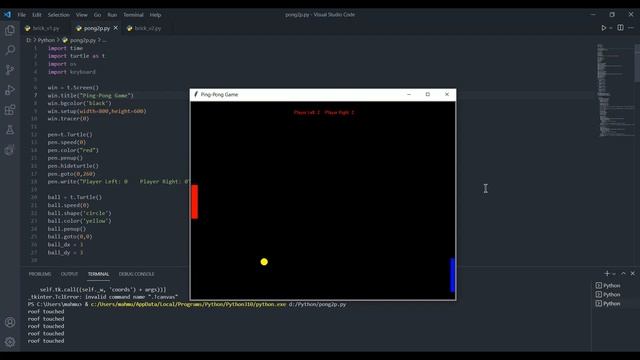This screenshot has height=360, width=640.
Task: Click line 1 'import time' code
Action: 65,48
